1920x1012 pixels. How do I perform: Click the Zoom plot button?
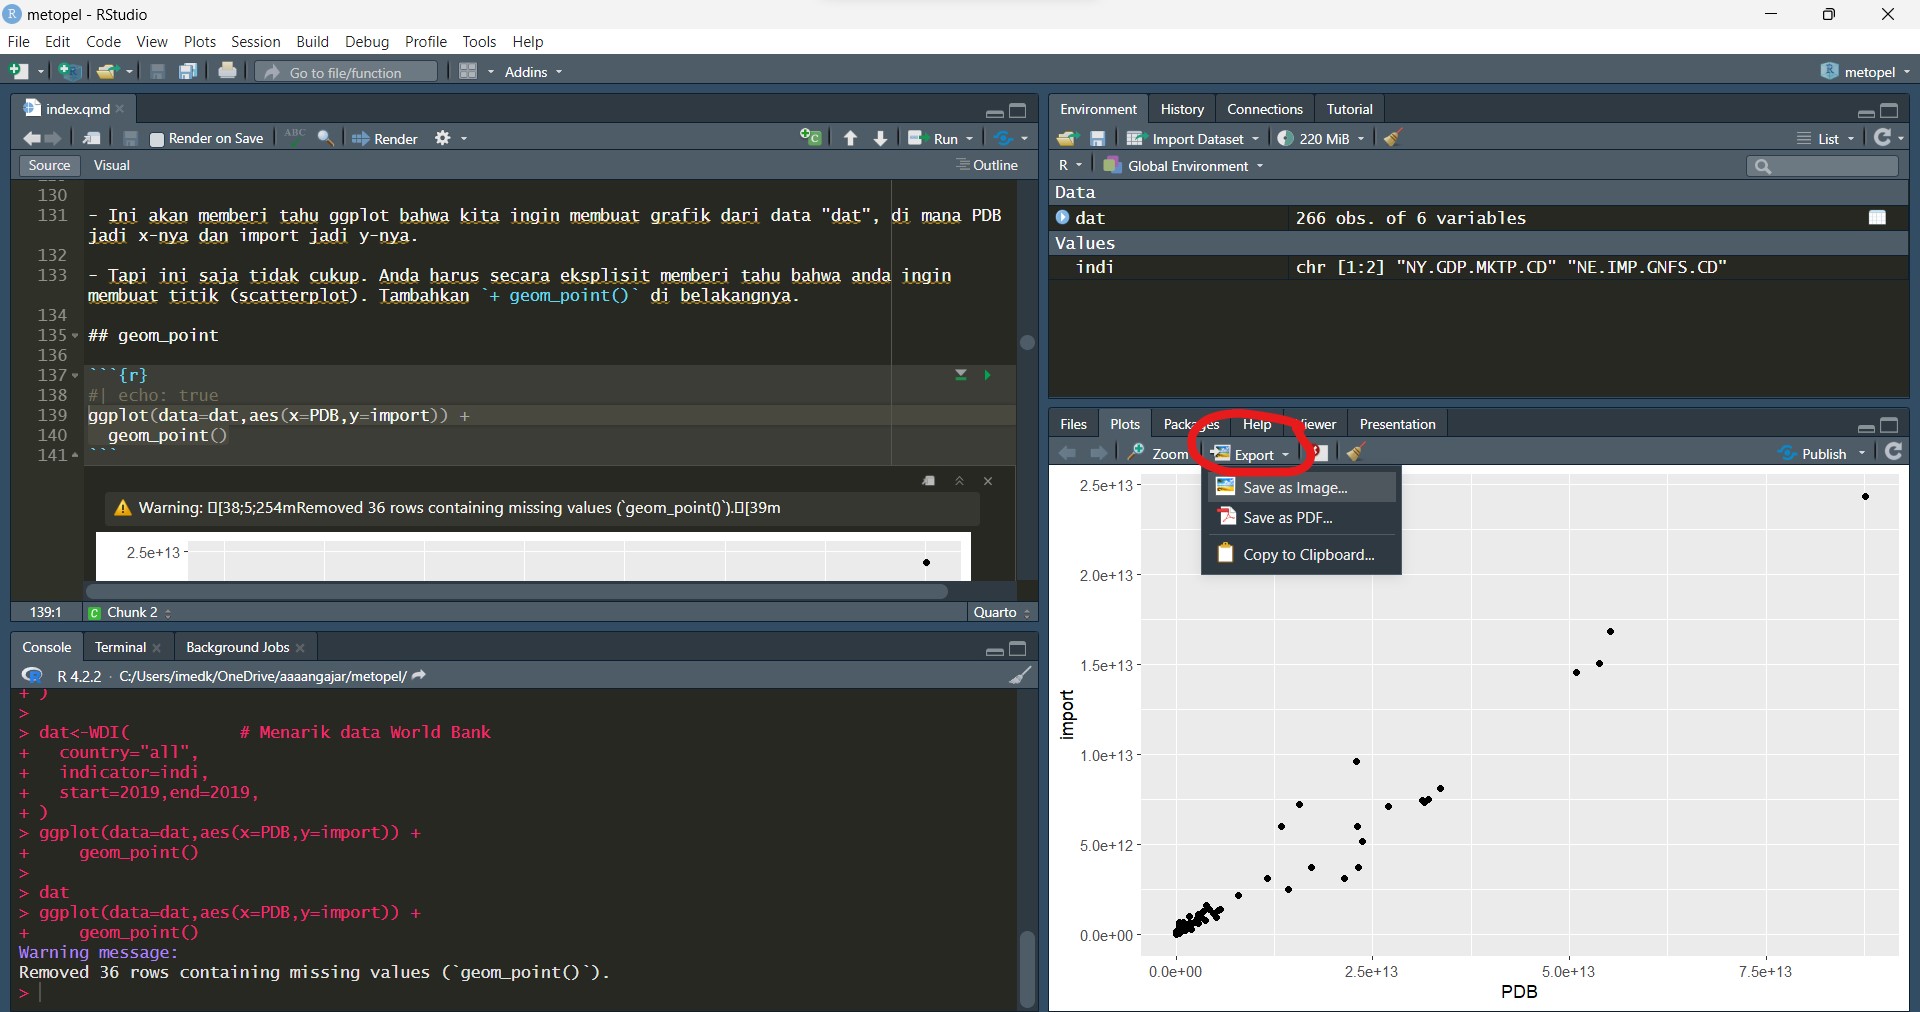coord(1158,454)
